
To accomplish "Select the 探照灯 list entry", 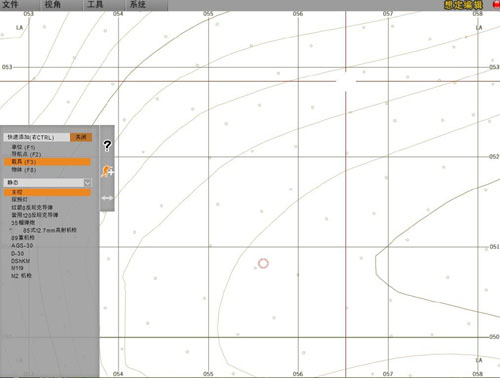I will [x=19, y=199].
